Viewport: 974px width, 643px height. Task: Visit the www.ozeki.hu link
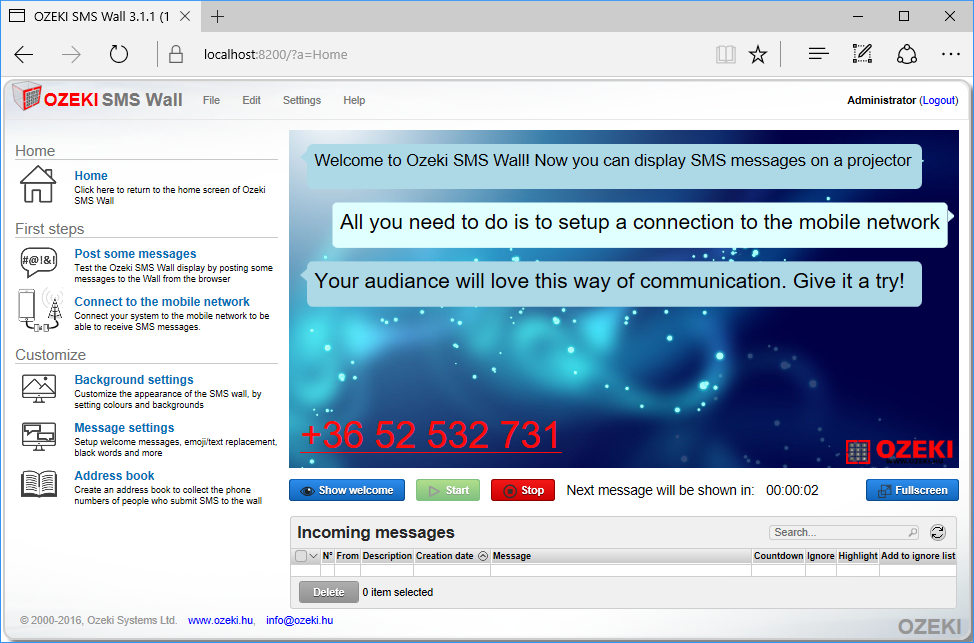click(x=221, y=620)
